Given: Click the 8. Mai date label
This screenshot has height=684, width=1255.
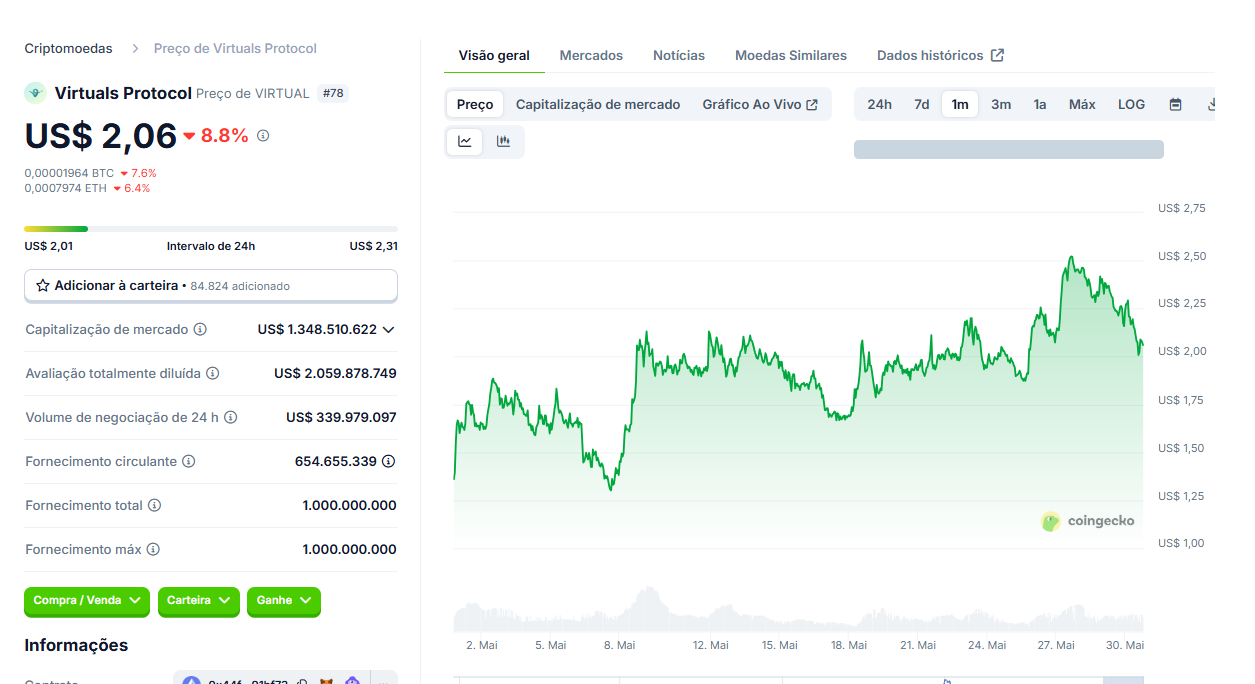Looking at the screenshot, I should point(619,645).
